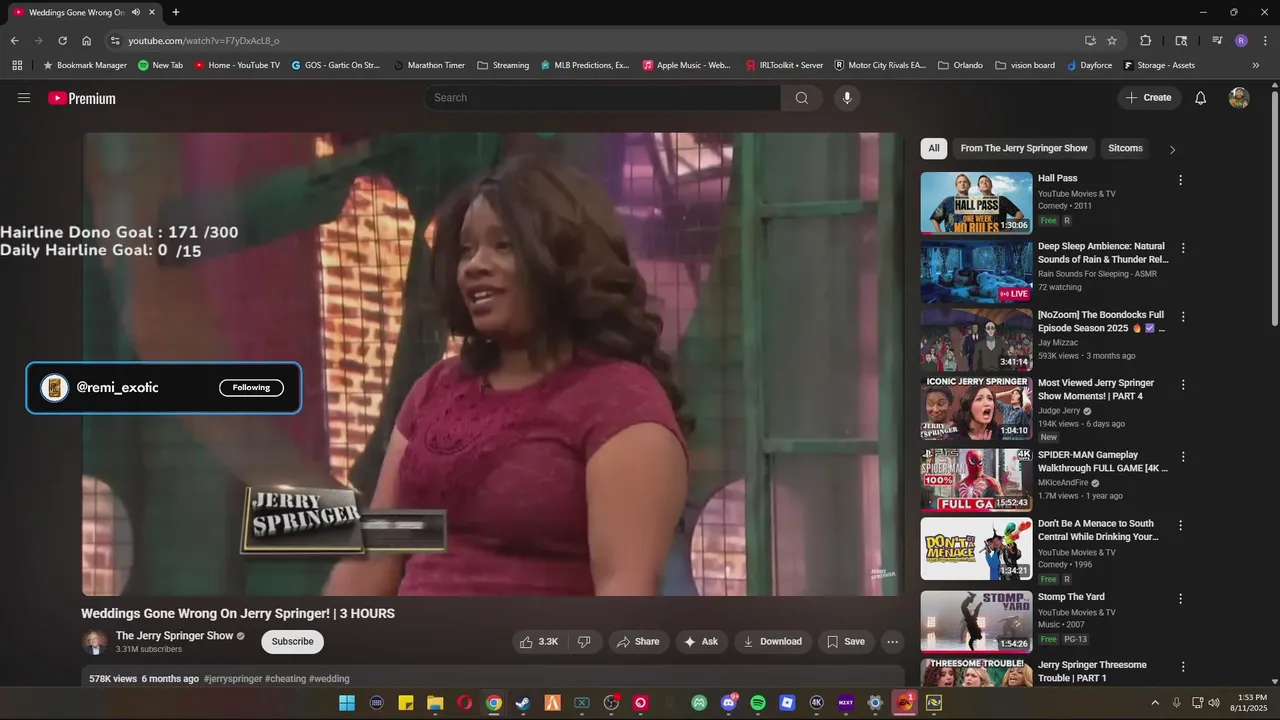Go back to the previous page
Viewport: 1280px width, 720px height.
click(14, 41)
